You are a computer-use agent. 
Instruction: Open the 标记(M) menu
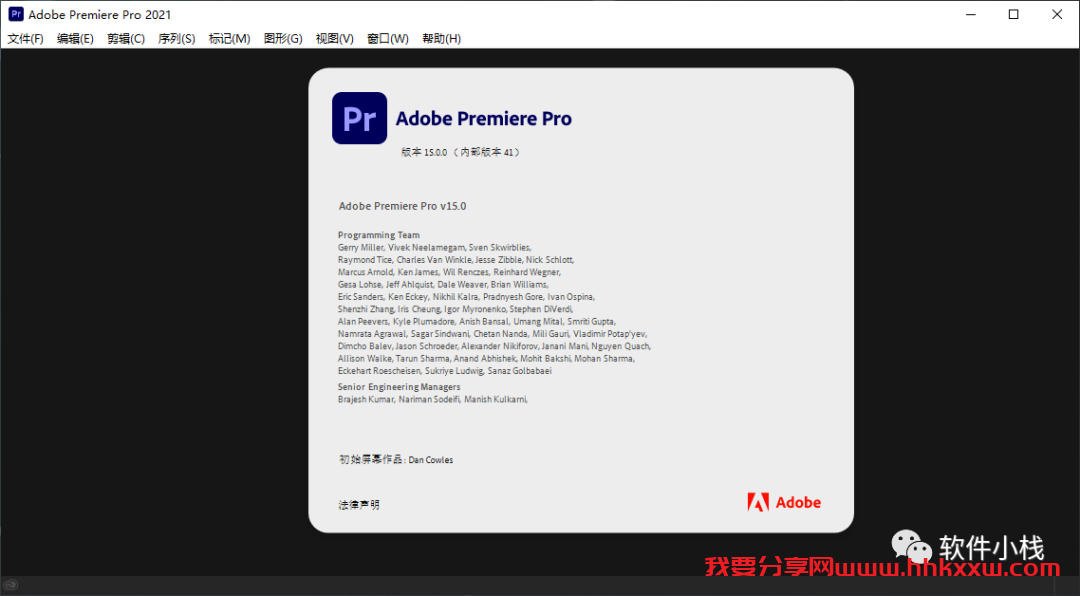click(x=229, y=39)
